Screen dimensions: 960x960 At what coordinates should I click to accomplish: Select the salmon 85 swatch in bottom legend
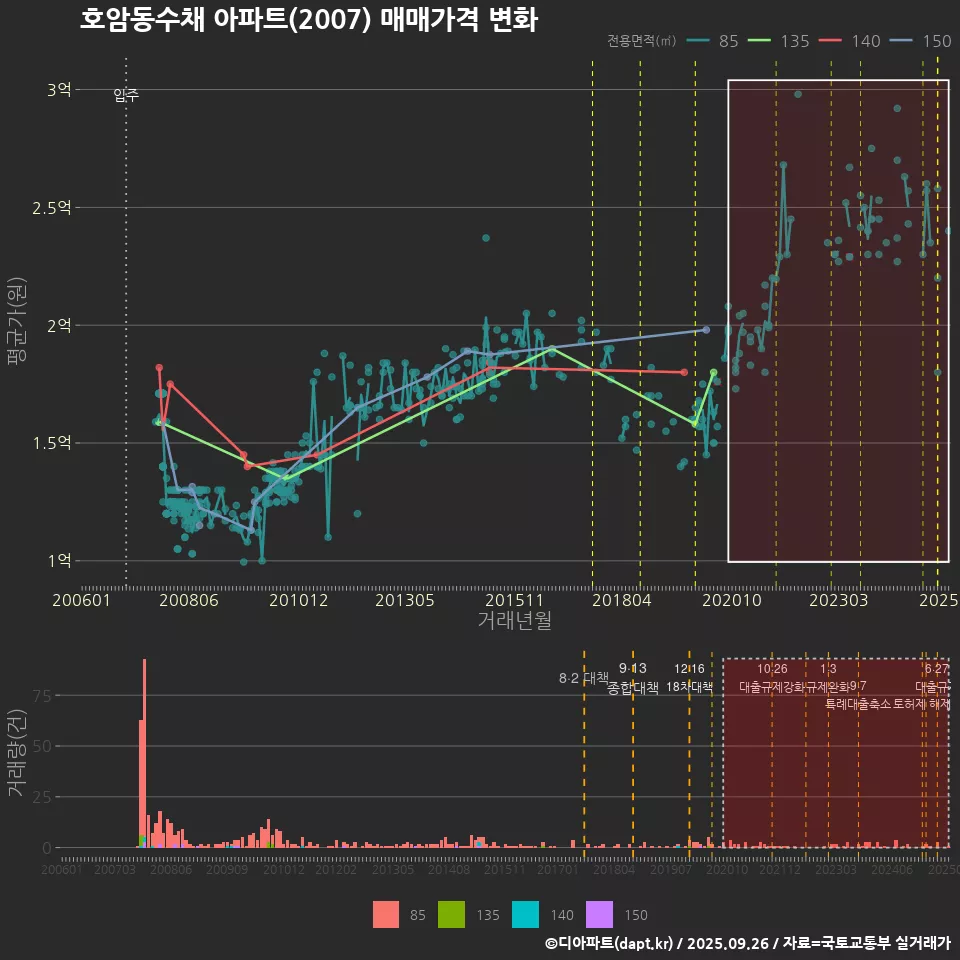(385, 914)
